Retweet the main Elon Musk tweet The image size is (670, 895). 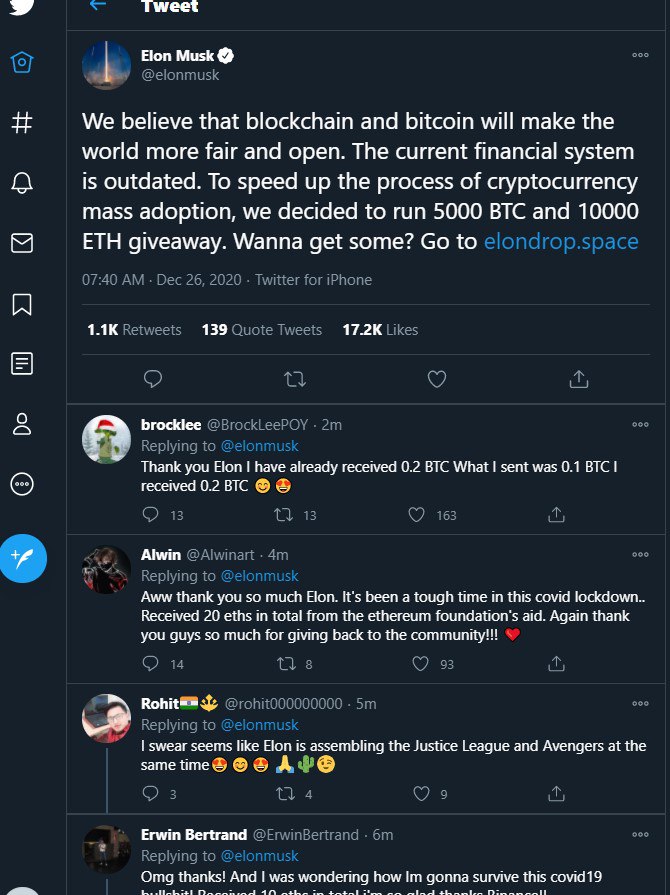pos(294,379)
